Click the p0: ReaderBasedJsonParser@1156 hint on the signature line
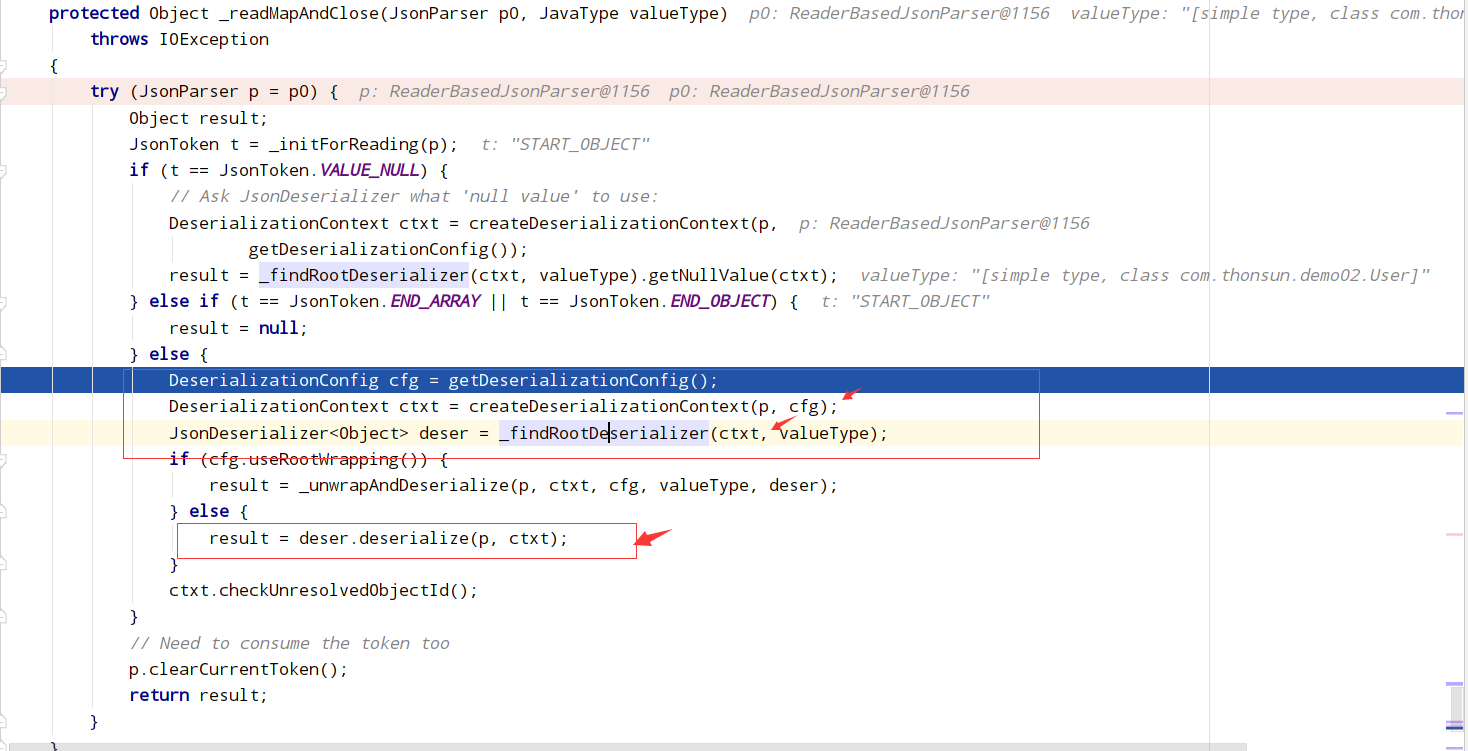Image resolution: width=1468 pixels, height=751 pixels. click(899, 13)
